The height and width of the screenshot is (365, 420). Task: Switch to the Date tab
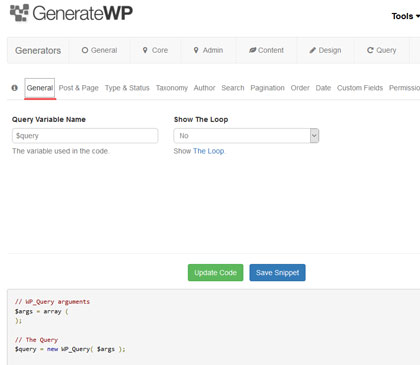click(x=323, y=88)
